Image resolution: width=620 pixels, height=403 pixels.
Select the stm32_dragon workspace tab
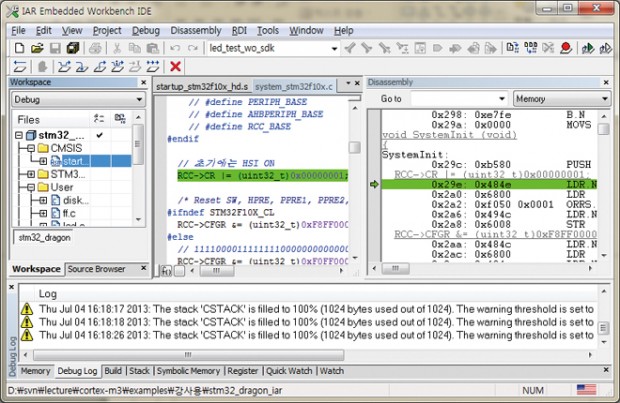[44, 238]
